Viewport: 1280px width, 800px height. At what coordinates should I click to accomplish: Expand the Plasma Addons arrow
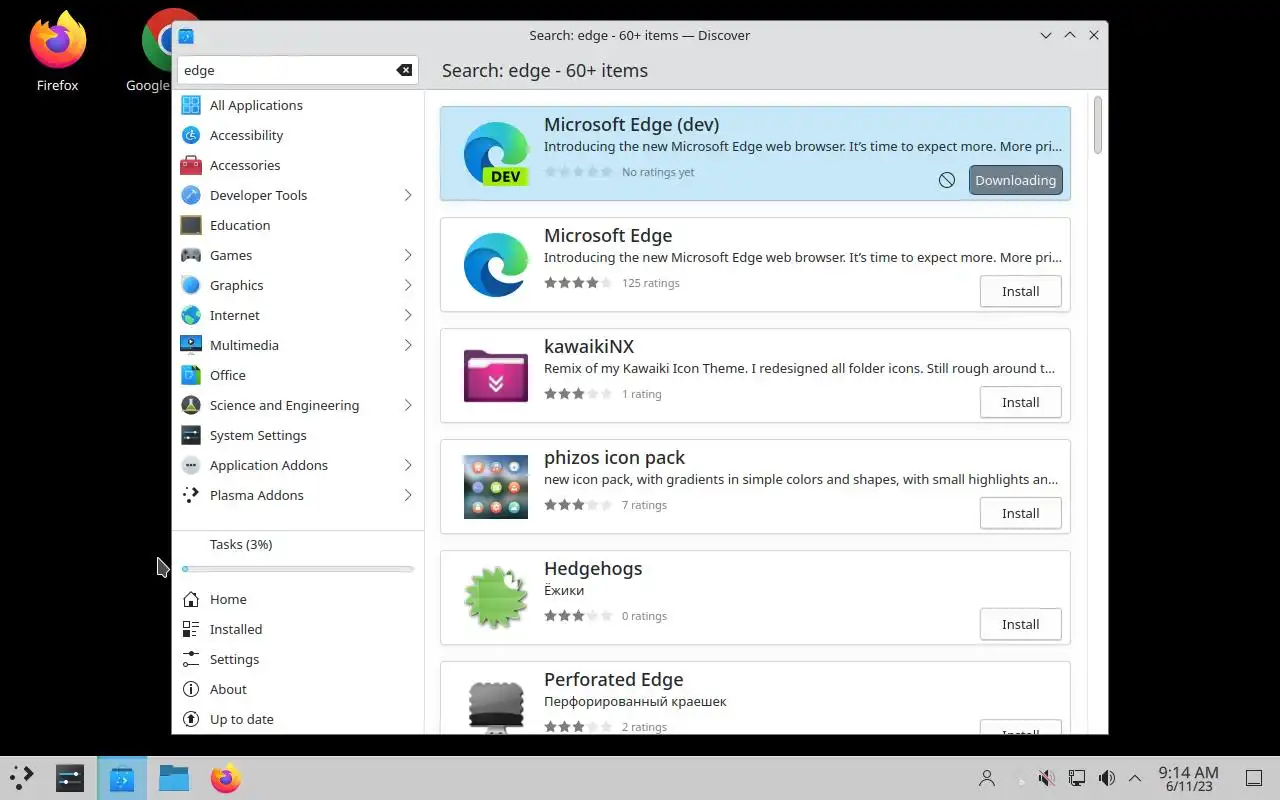[x=408, y=495]
